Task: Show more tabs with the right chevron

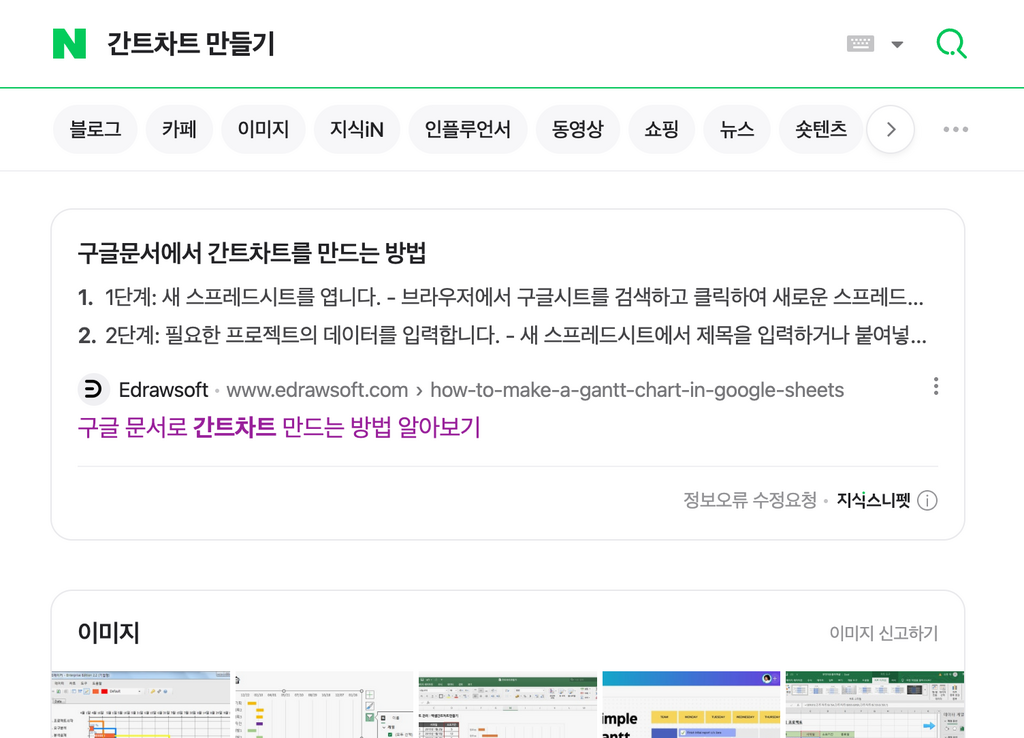Action: click(891, 129)
